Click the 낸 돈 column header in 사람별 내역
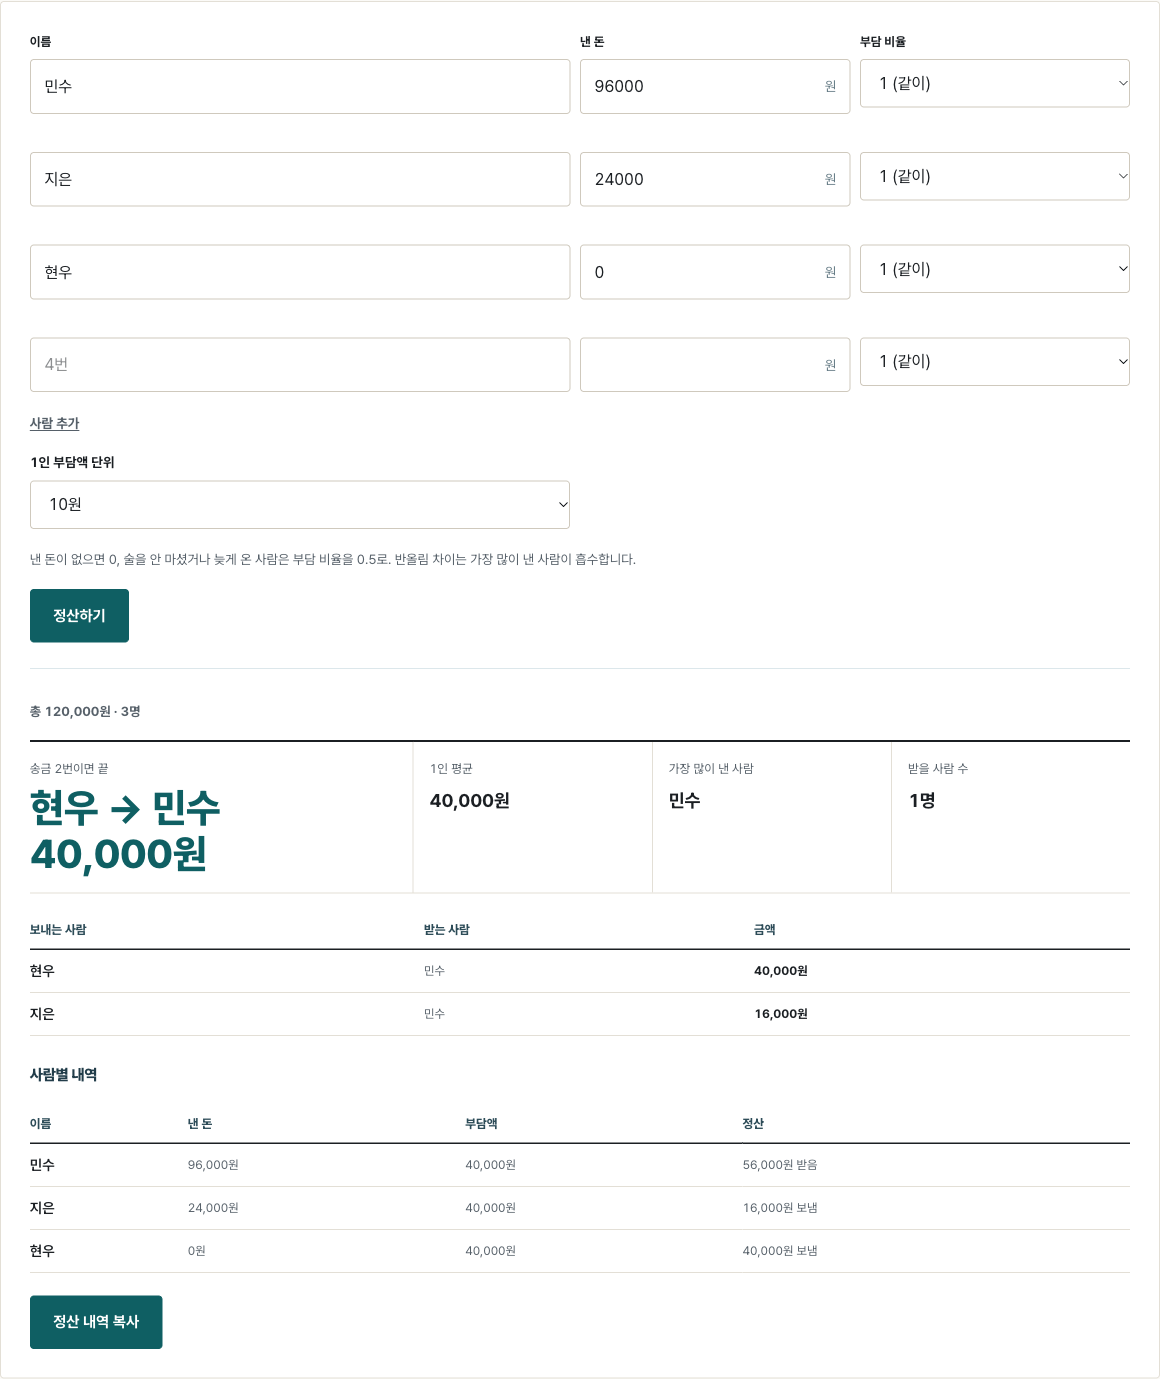The height and width of the screenshot is (1379, 1160). tap(200, 1124)
